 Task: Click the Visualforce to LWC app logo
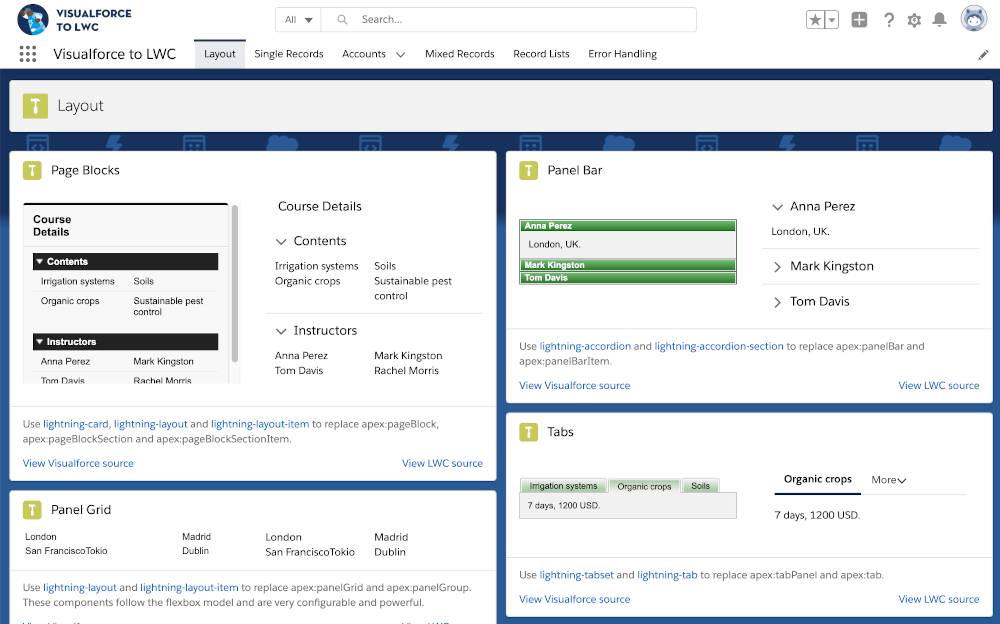[x=33, y=20]
